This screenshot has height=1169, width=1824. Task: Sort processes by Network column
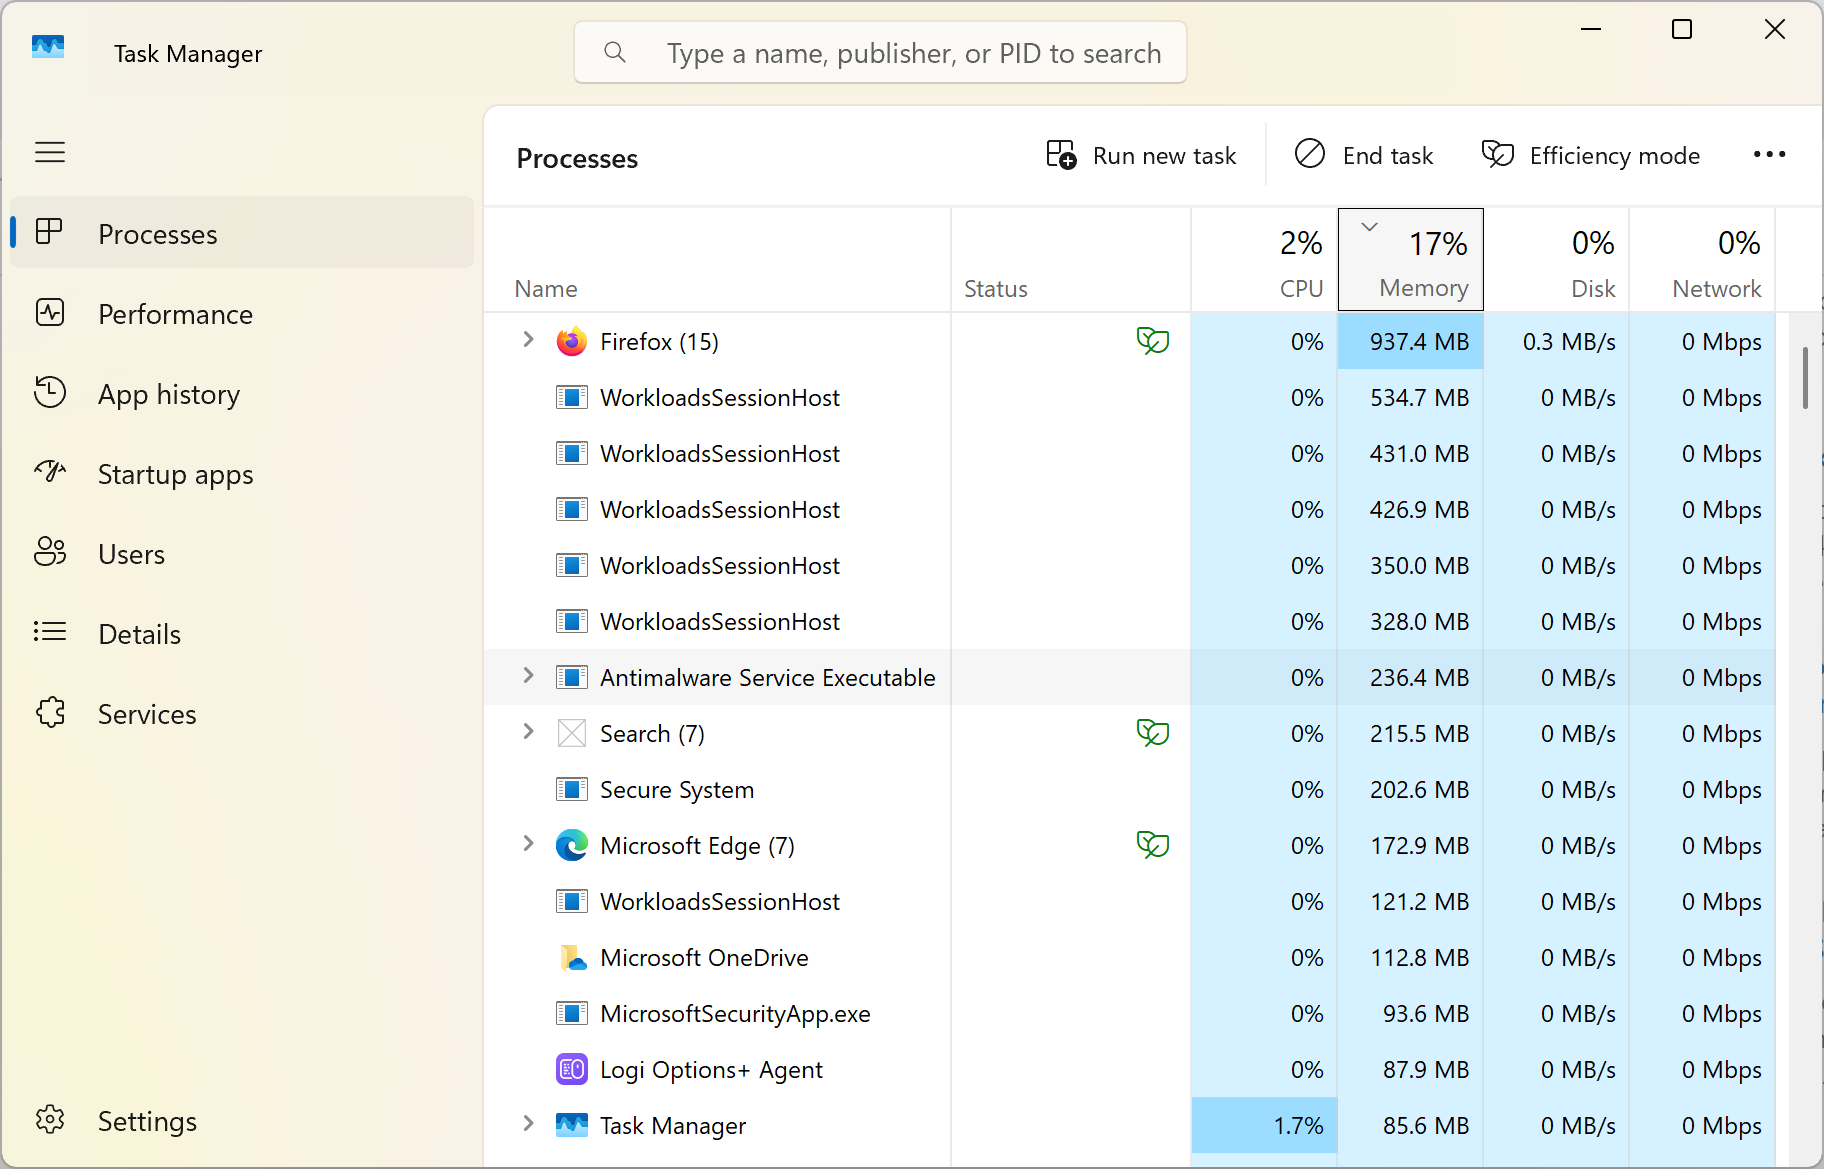click(1703, 260)
